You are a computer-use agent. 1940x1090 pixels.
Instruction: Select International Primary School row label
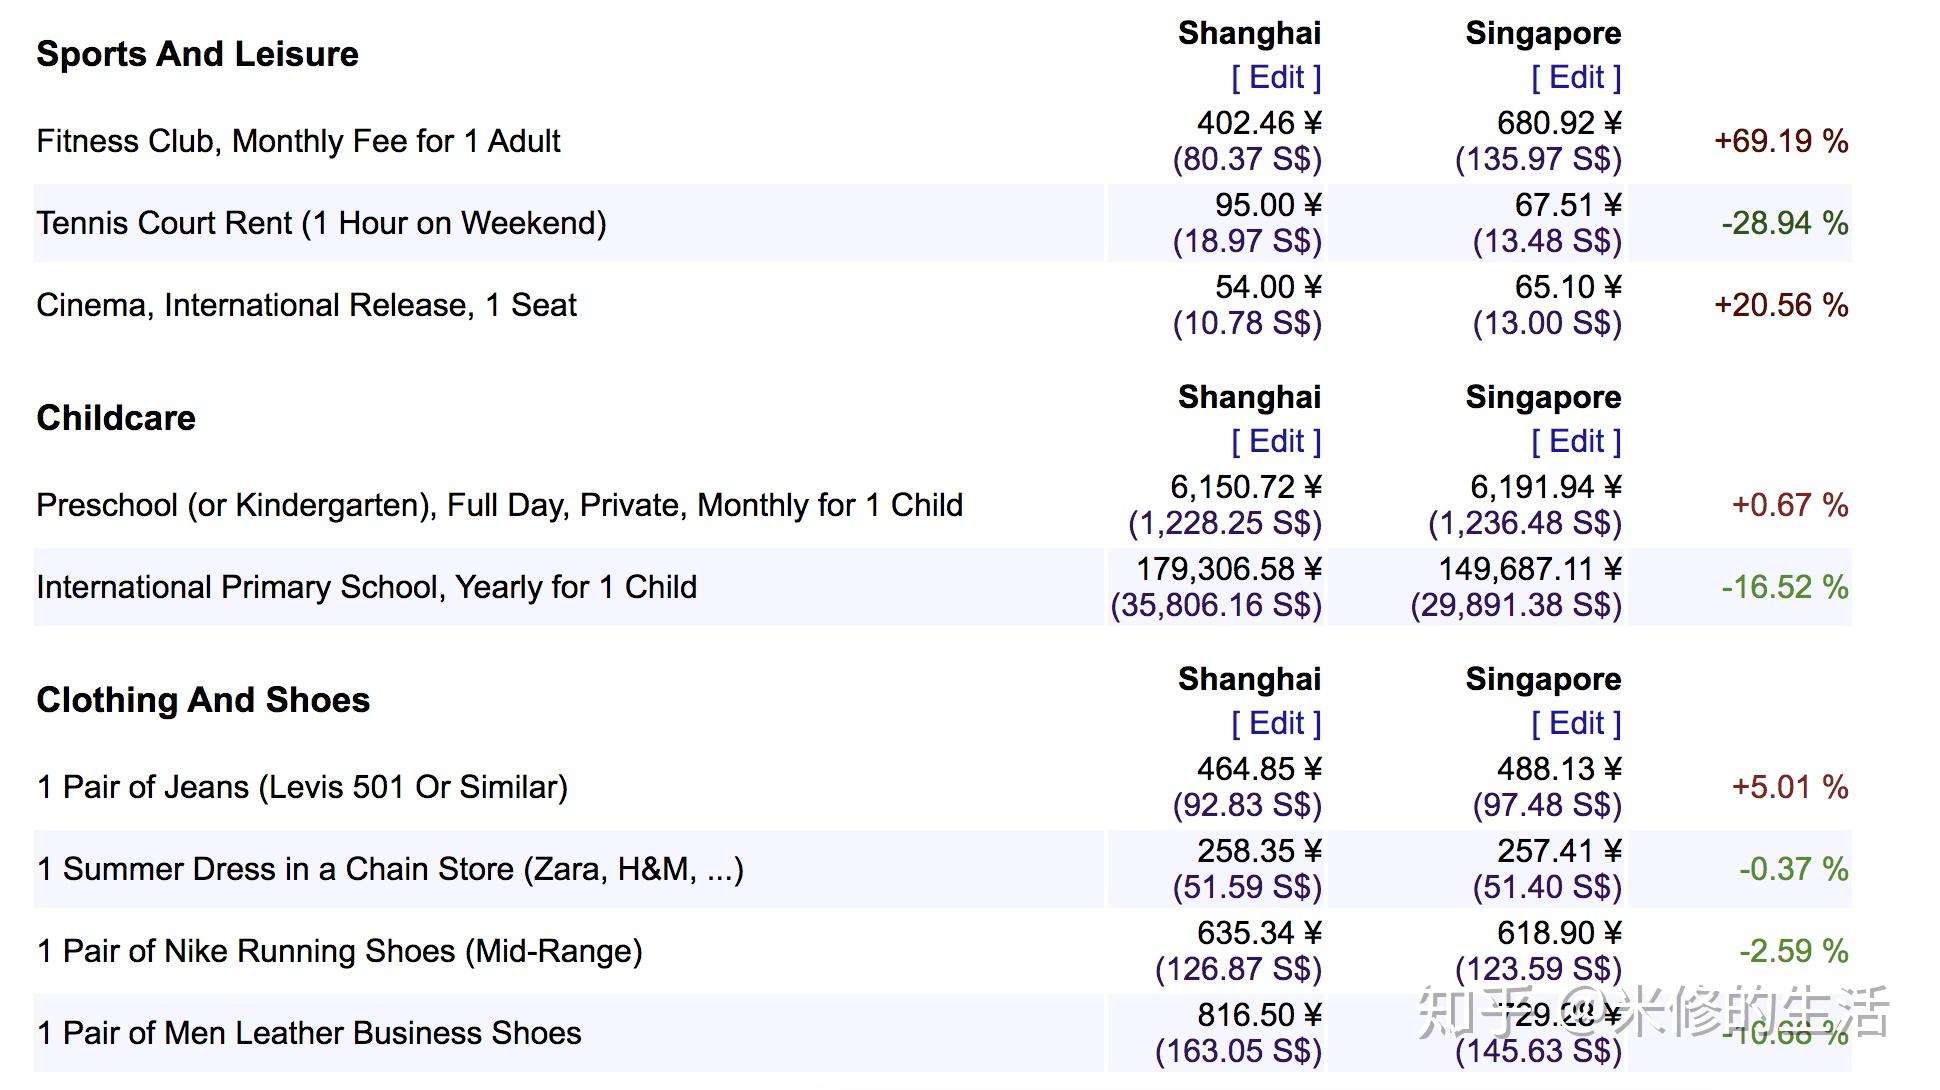coord(366,587)
